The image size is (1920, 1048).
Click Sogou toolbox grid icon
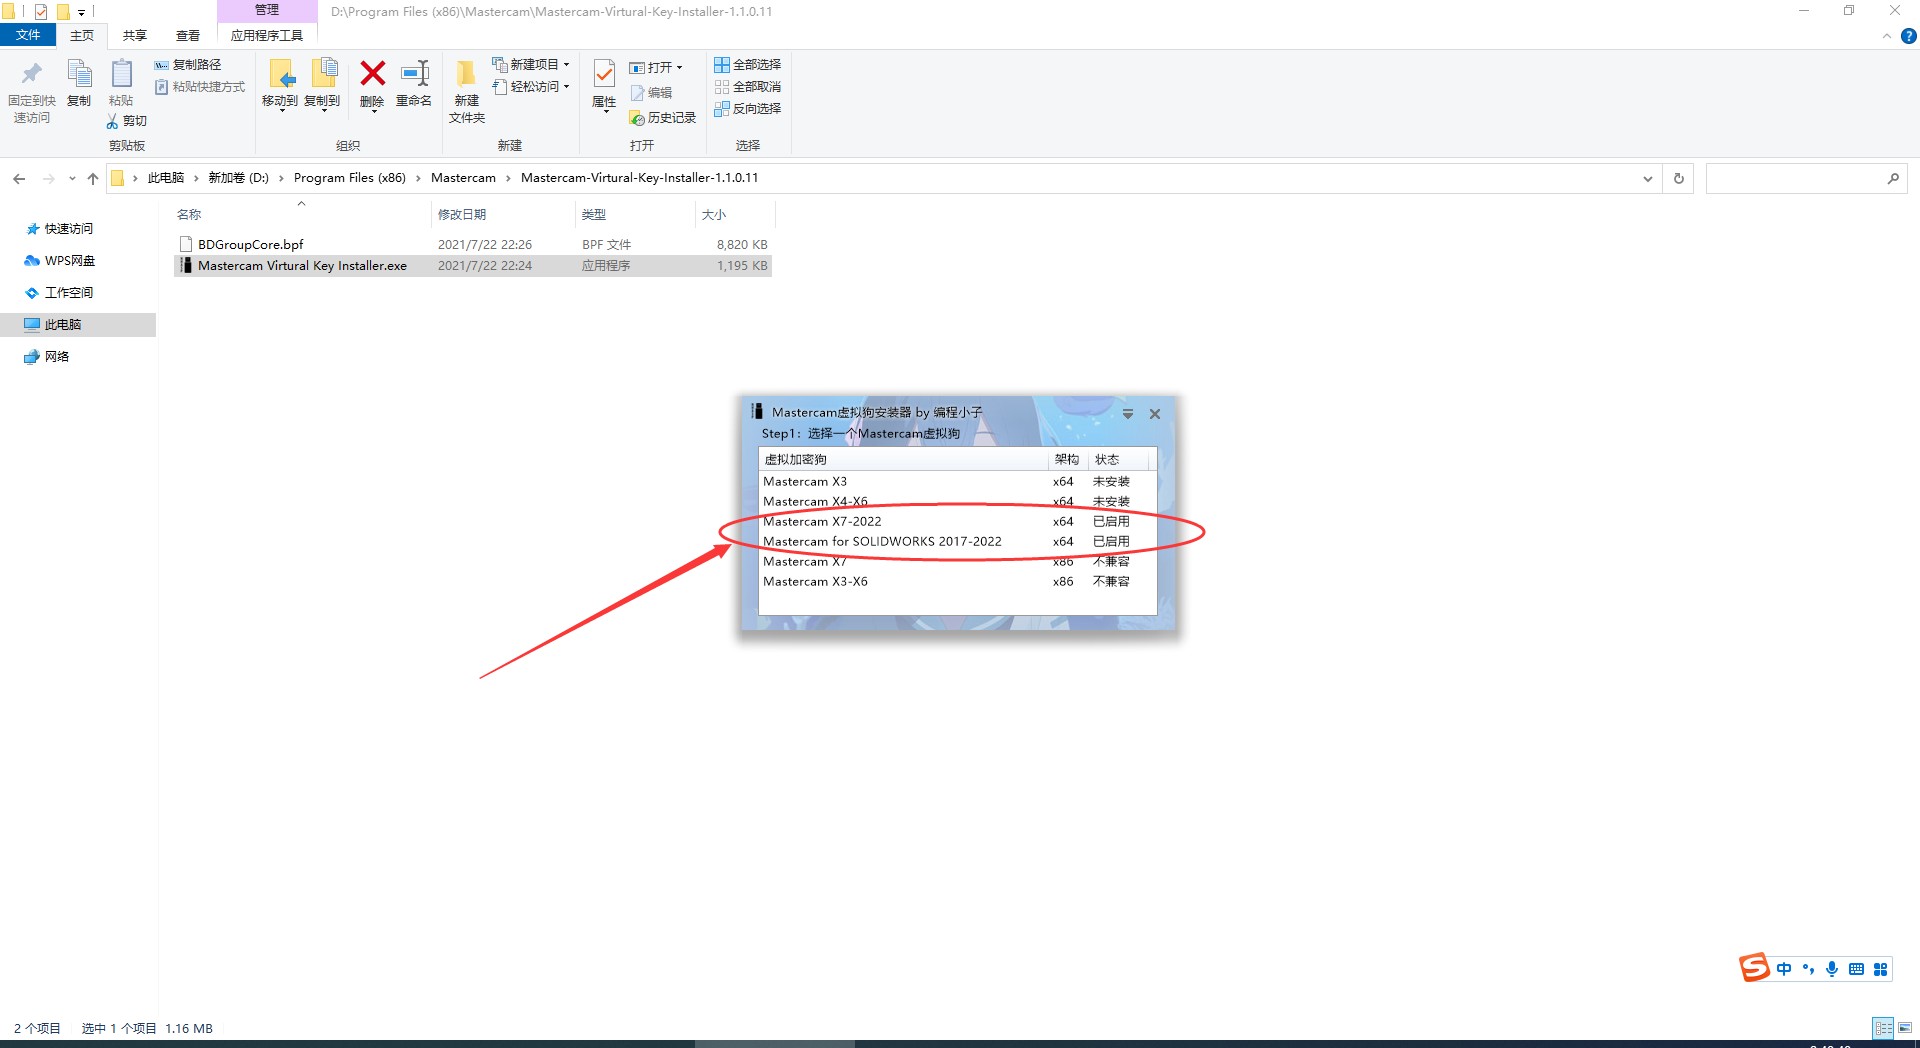[1880, 969]
